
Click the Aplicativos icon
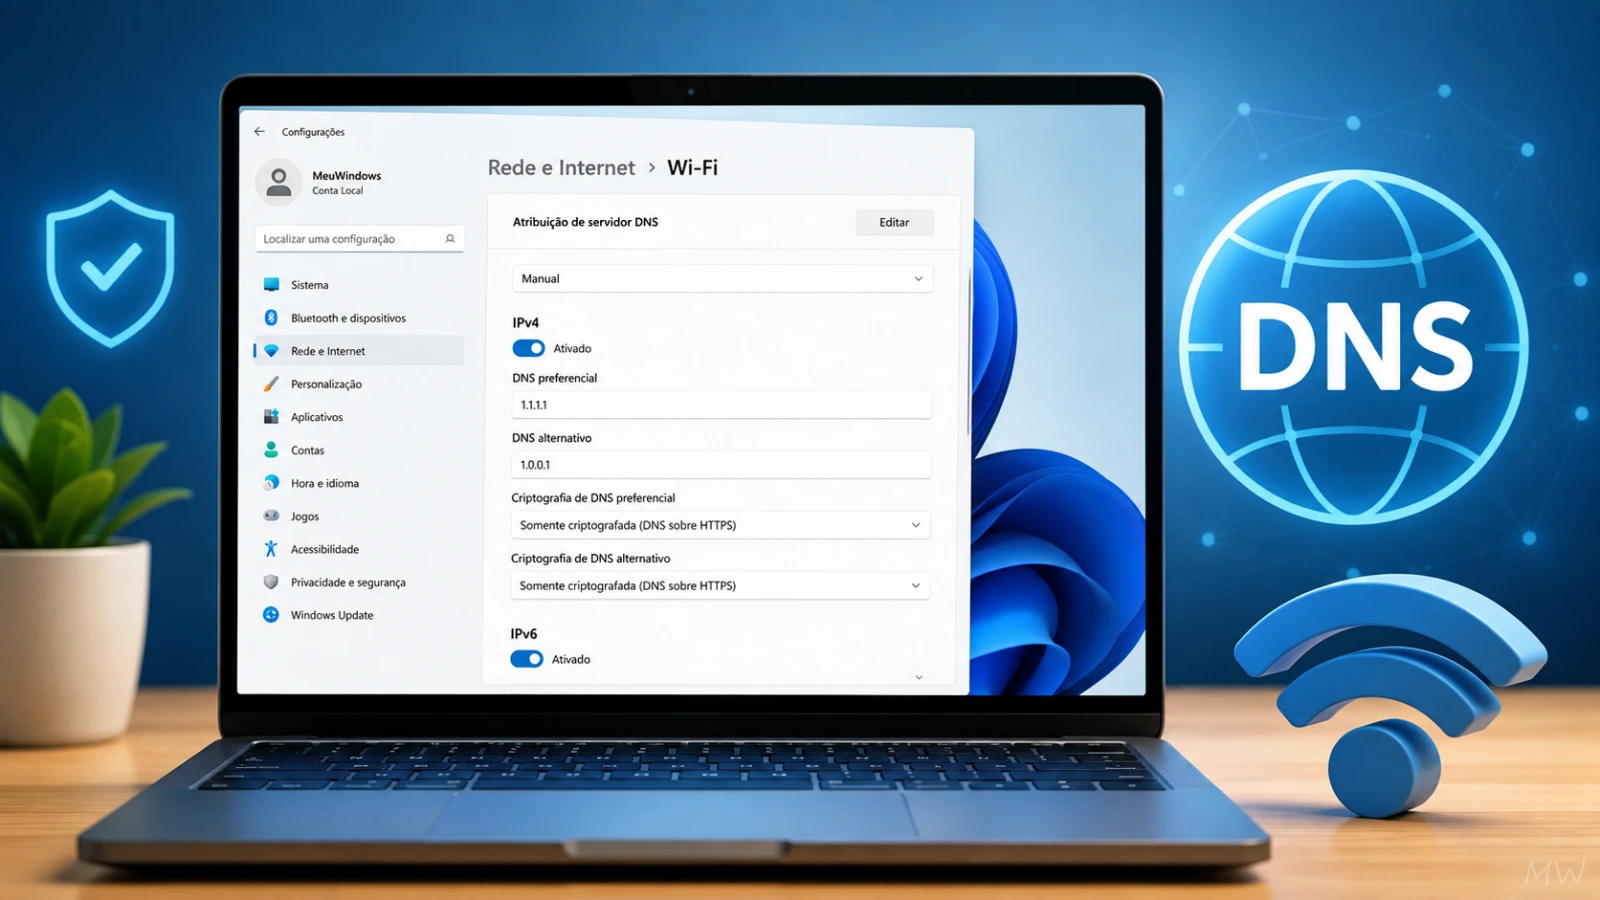271,417
